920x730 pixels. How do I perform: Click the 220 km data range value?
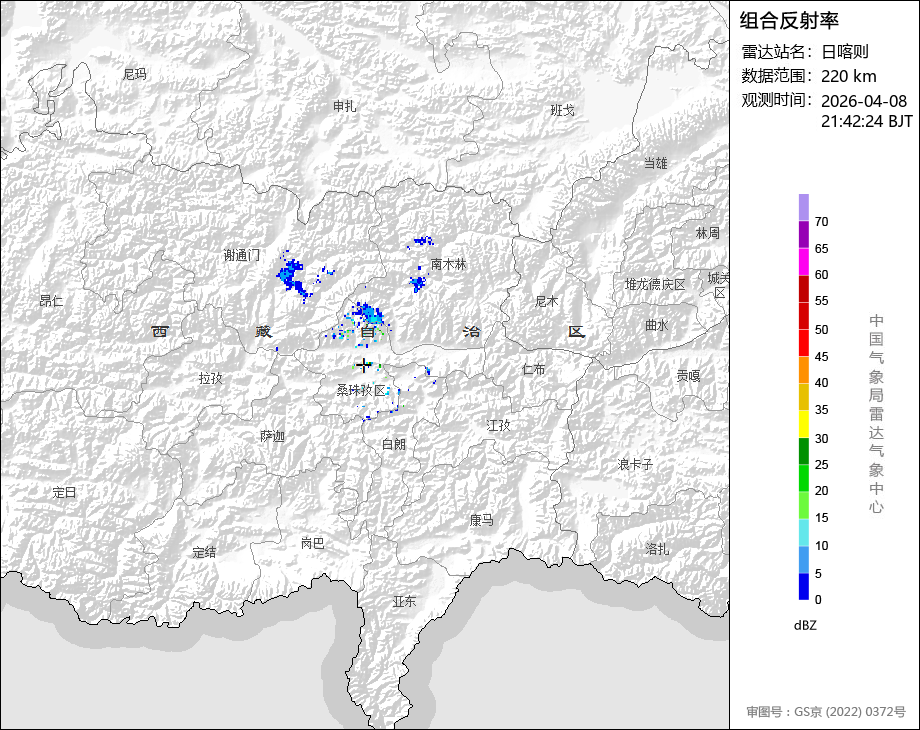[x=848, y=76]
